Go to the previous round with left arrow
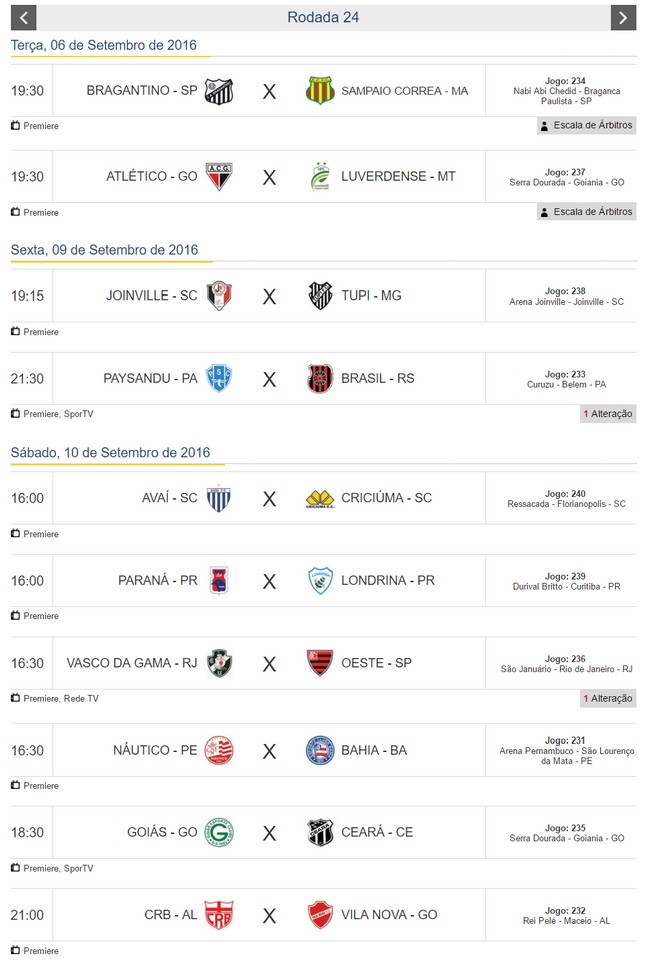The width and height of the screenshot is (650, 967). [23, 17]
